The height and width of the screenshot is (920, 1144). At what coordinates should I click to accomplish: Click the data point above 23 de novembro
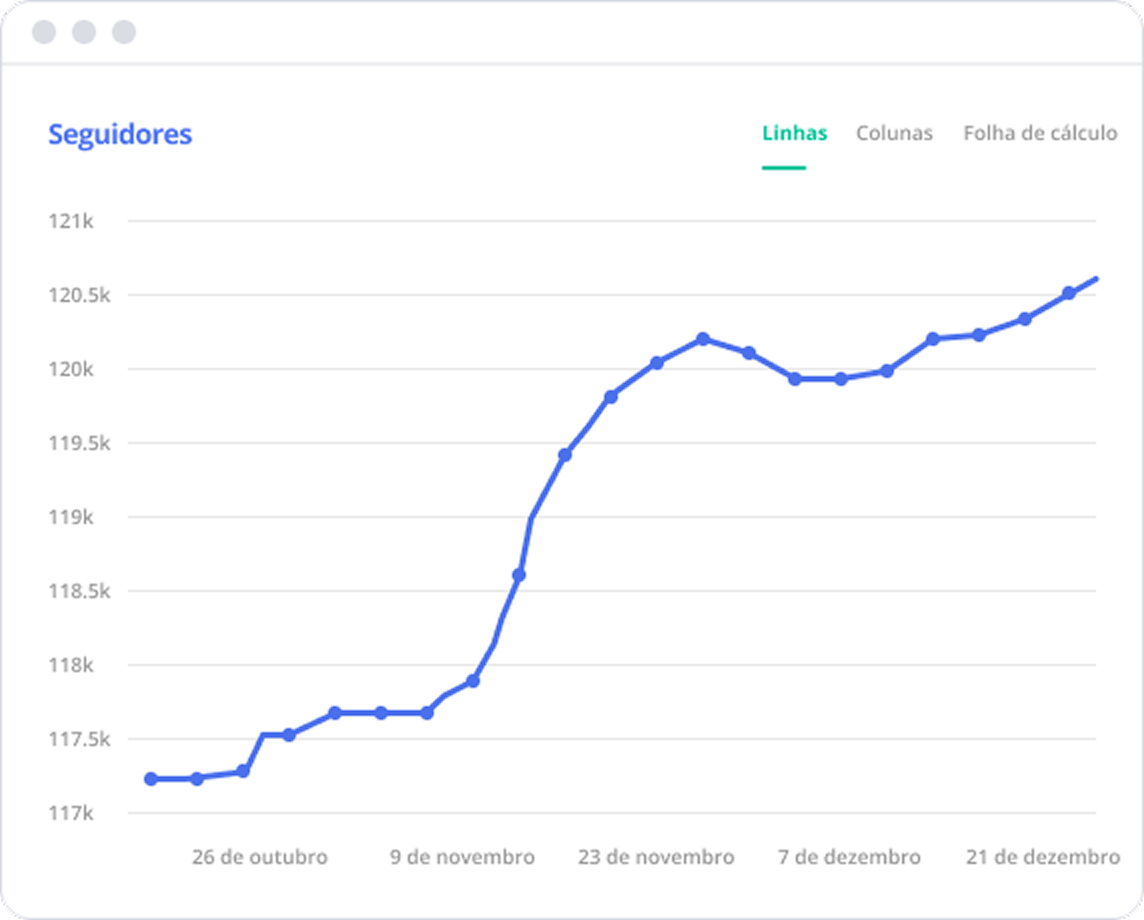click(x=657, y=363)
